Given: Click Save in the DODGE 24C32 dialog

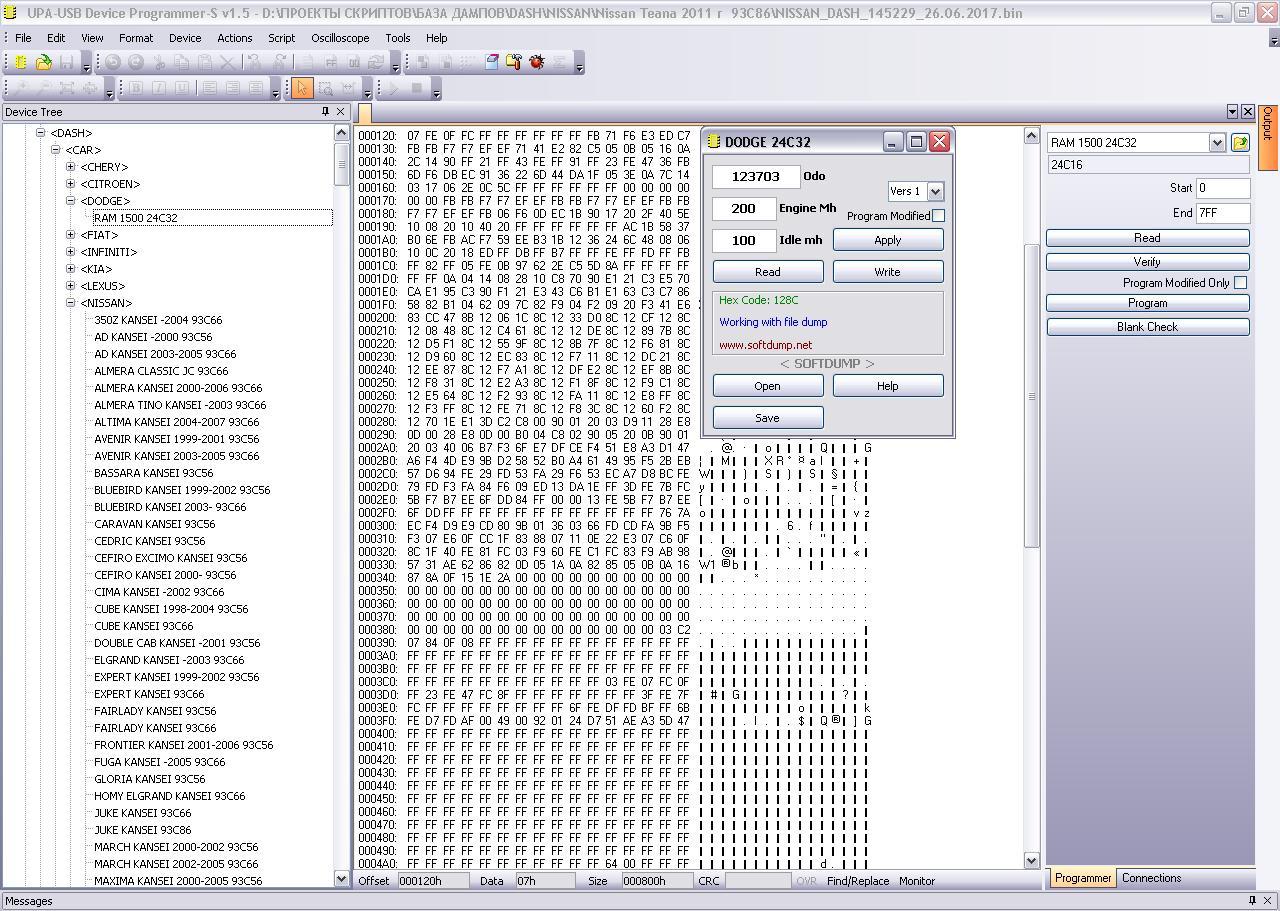Looking at the screenshot, I should coord(768,418).
